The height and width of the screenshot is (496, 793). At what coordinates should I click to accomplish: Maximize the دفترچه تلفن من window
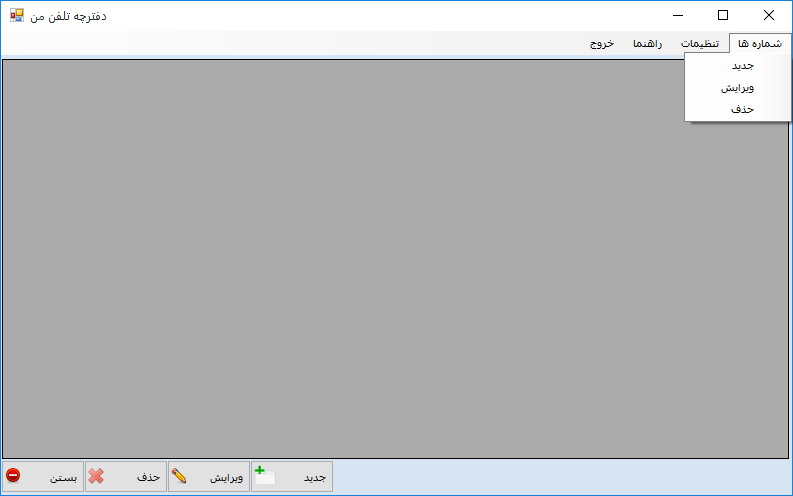click(x=723, y=15)
